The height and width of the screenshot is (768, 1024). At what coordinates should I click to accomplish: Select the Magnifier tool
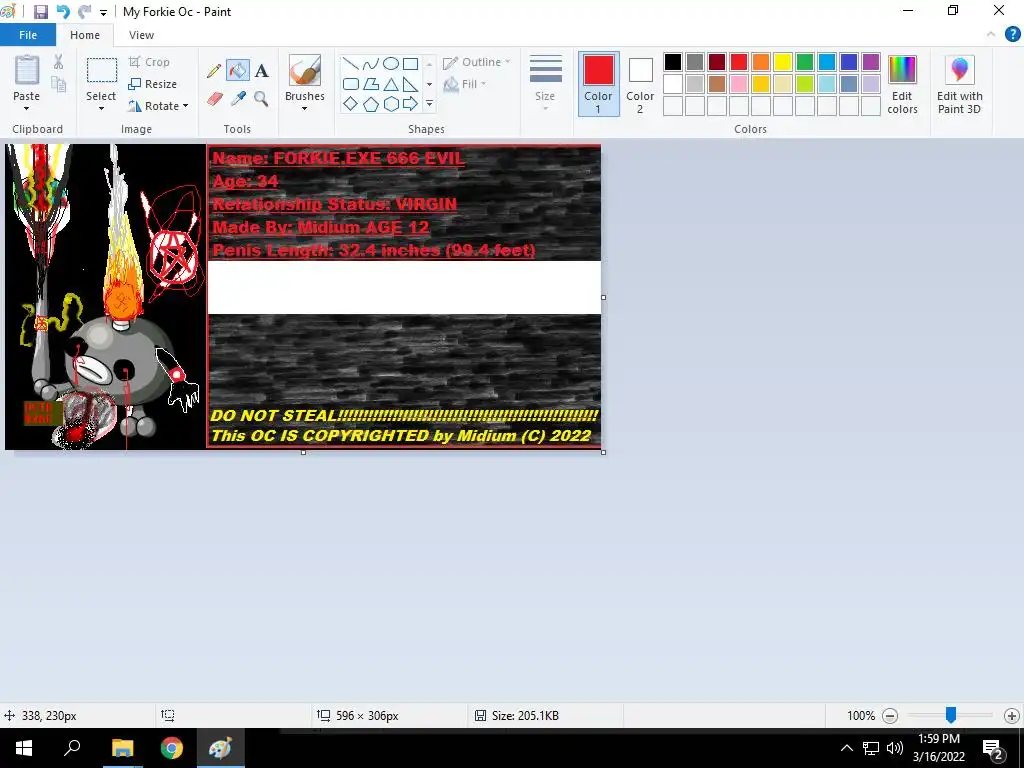(261, 99)
